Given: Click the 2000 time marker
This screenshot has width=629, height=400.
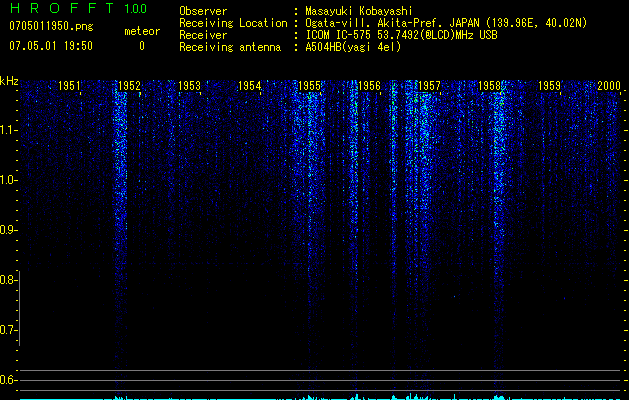Looking at the screenshot, I should point(609,85).
